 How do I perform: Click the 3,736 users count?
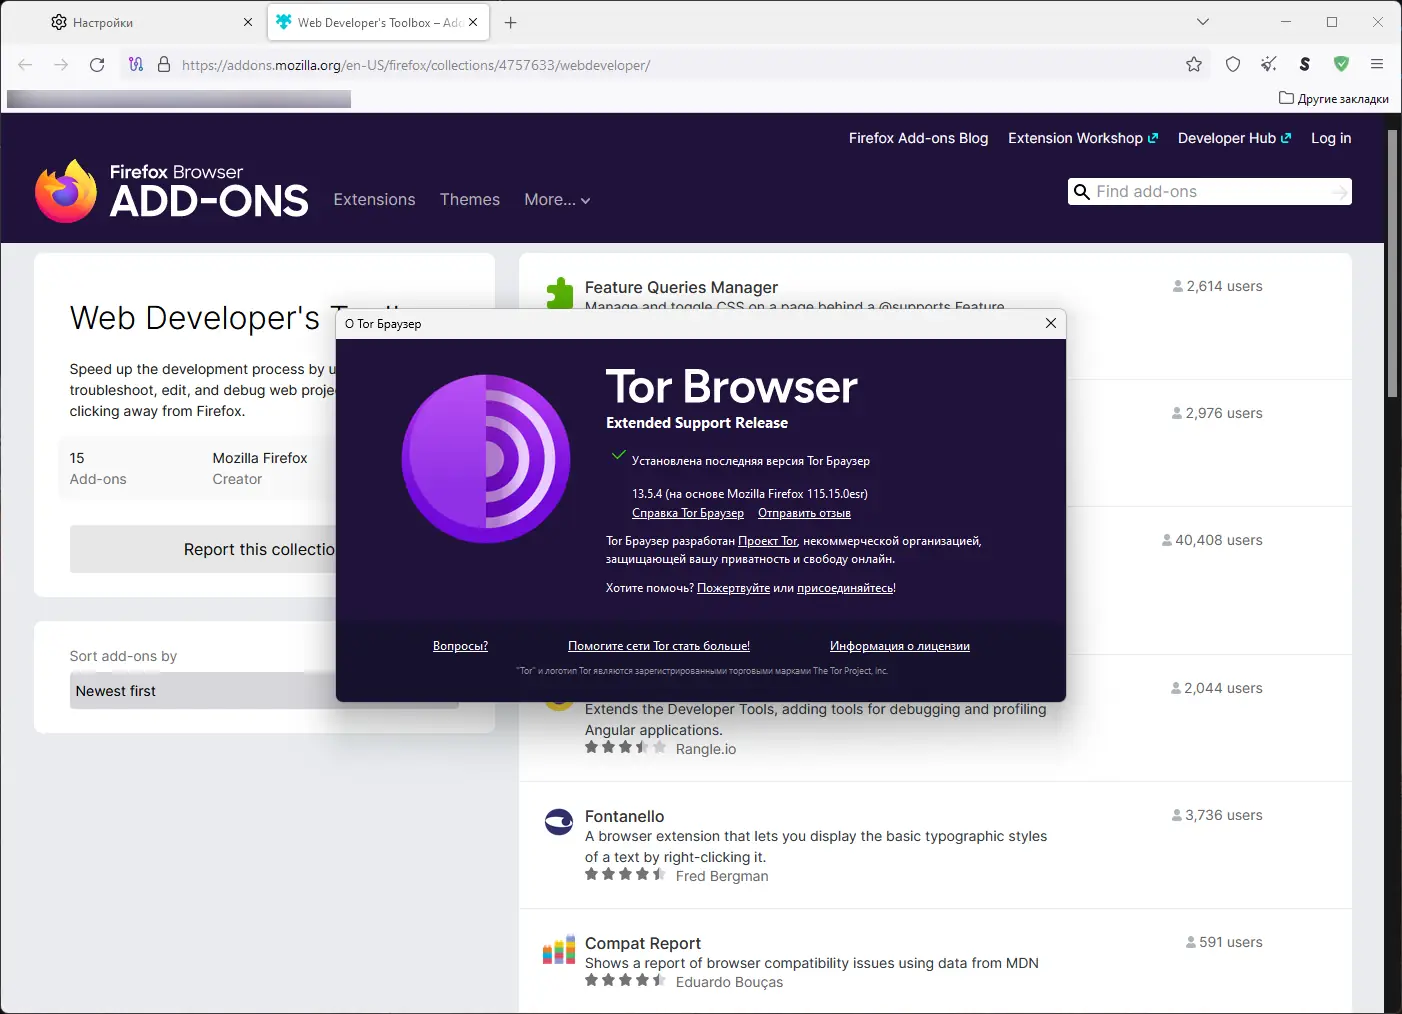(x=1217, y=815)
